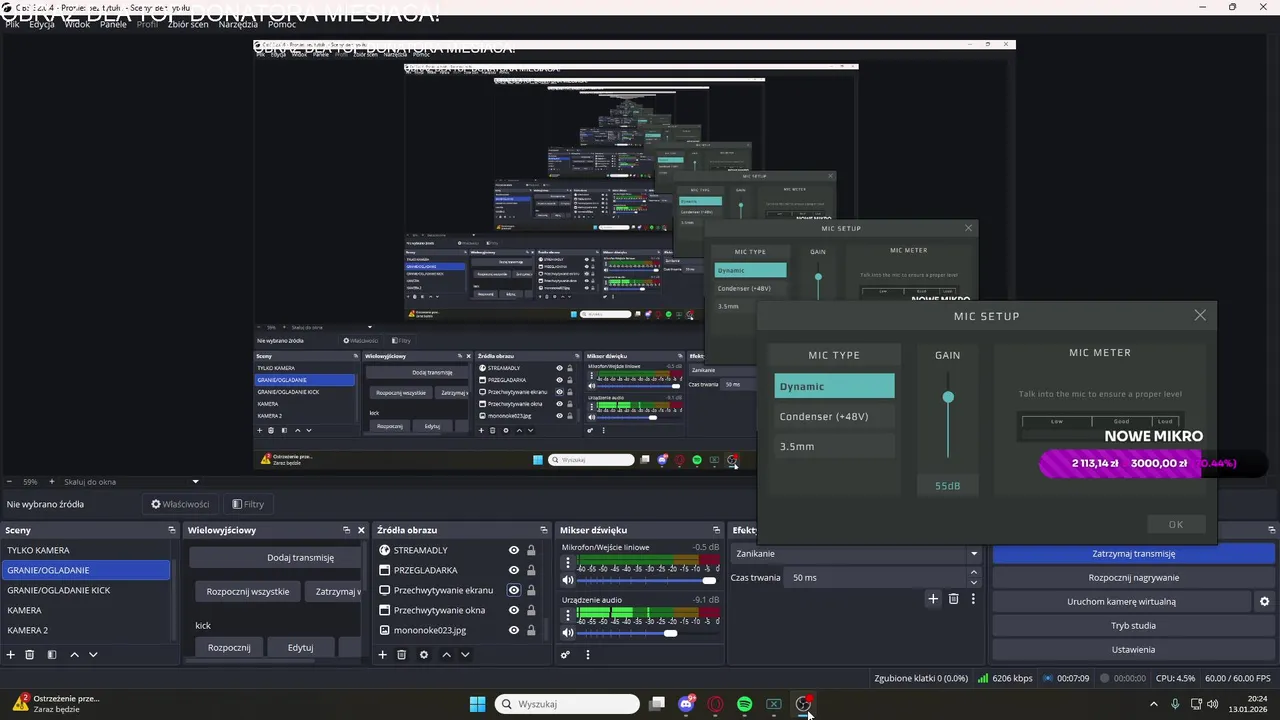Select KAMERA 2 scene
1280x720 pixels.
(x=85, y=630)
